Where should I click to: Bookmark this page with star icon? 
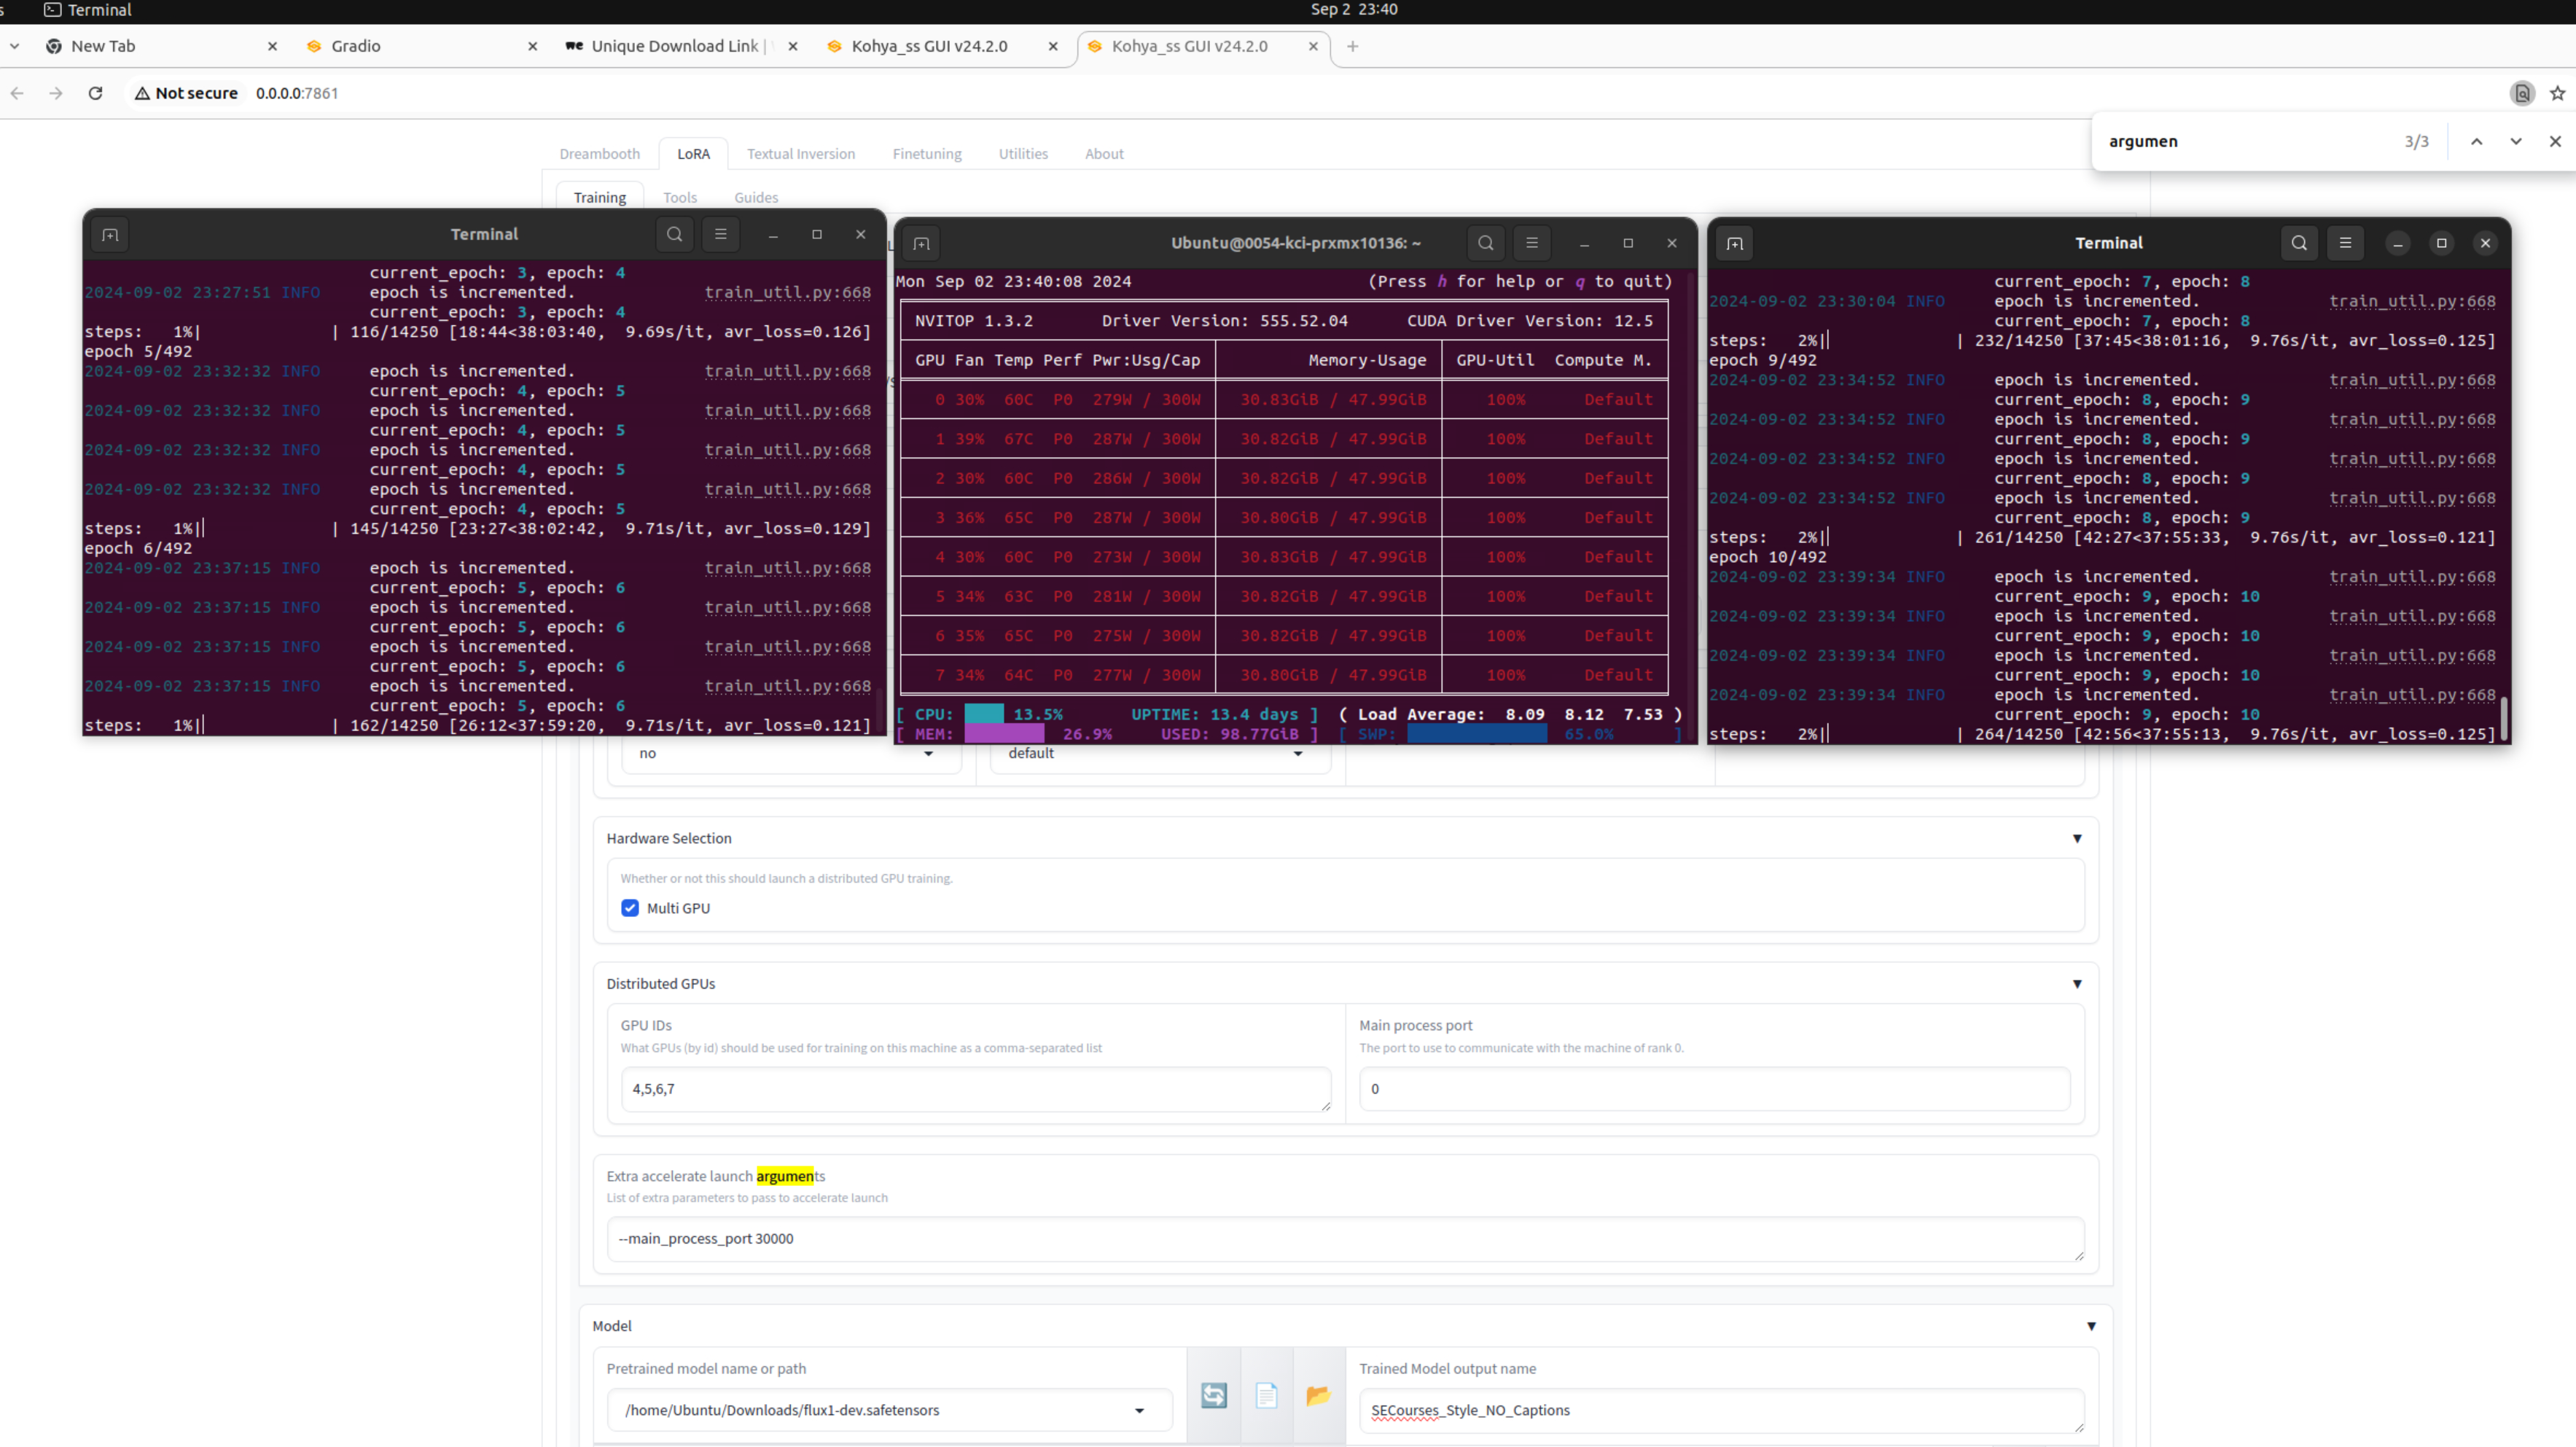[2557, 93]
